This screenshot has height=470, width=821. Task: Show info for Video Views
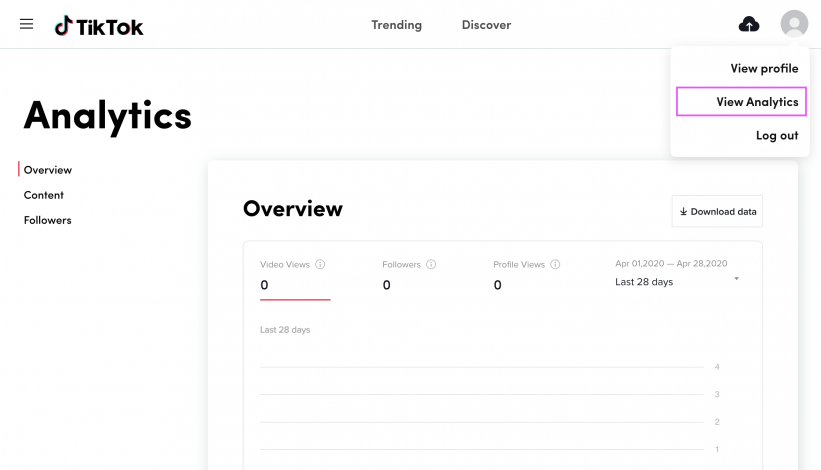[320, 264]
